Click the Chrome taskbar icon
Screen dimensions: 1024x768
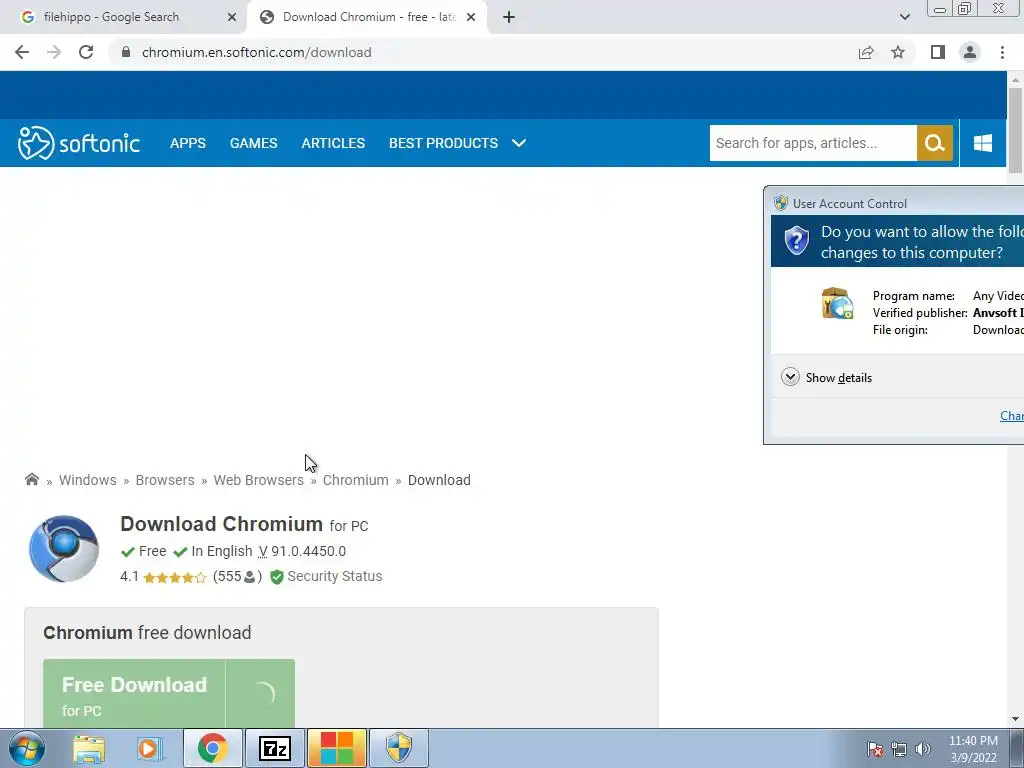tap(212, 748)
